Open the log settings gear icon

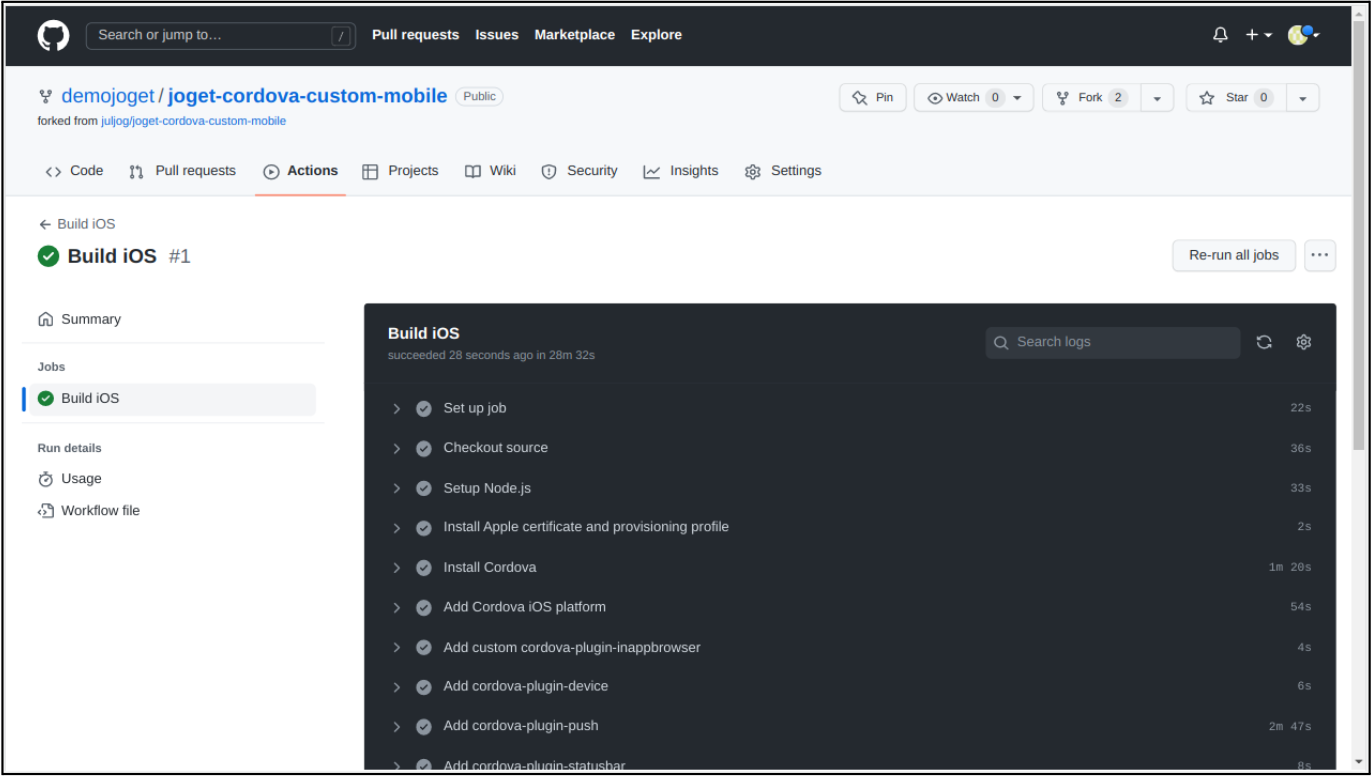click(x=1303, y=342)
